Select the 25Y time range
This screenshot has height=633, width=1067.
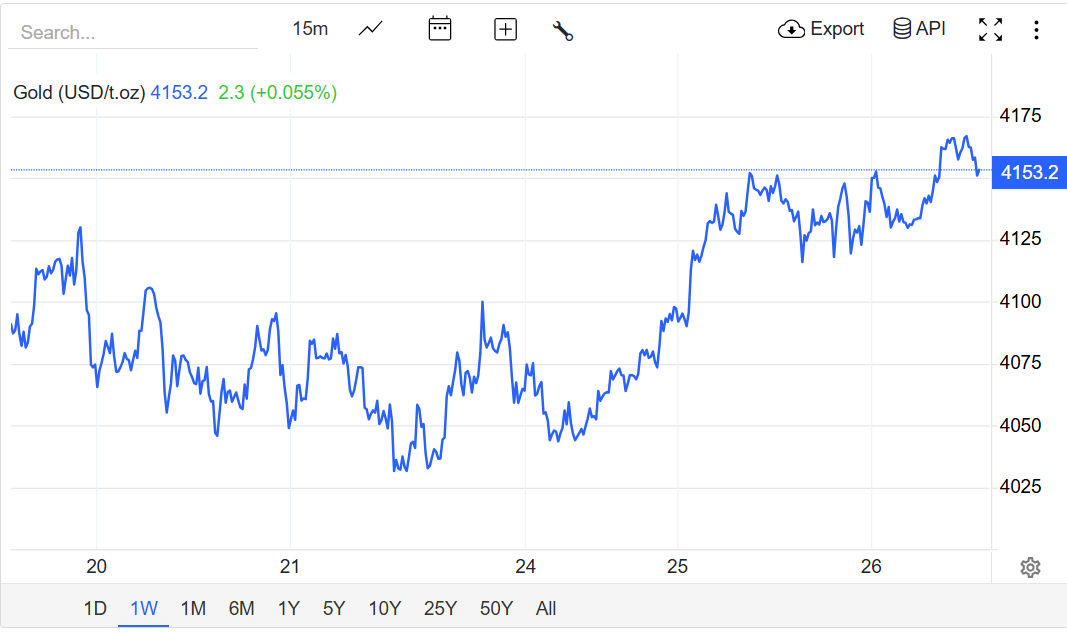click(440, 608)
